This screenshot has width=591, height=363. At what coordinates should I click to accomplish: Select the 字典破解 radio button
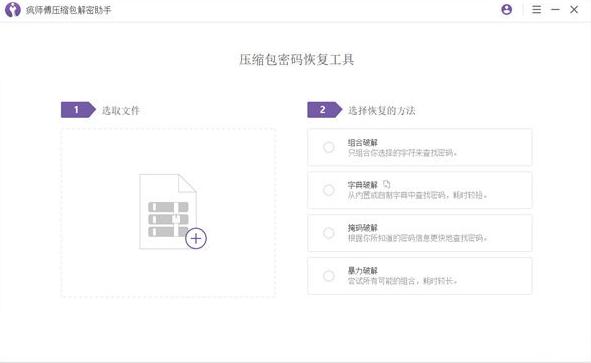point(329,190)
